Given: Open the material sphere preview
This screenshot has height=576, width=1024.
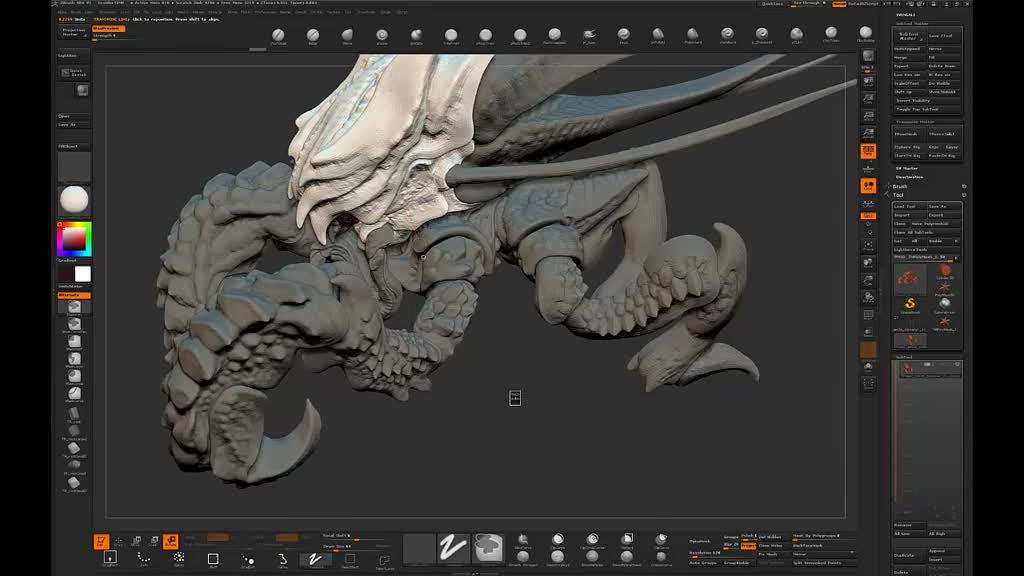Looking at the screenshot, I should (x=74, y=199).
